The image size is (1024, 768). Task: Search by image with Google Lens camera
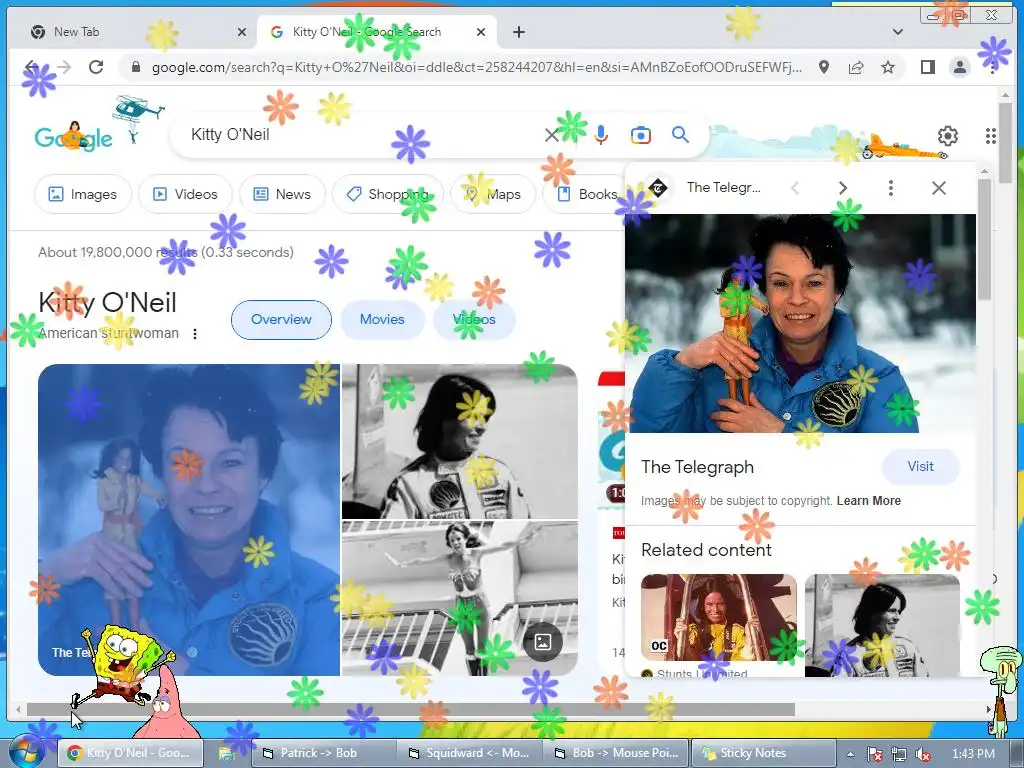(641, 135)
